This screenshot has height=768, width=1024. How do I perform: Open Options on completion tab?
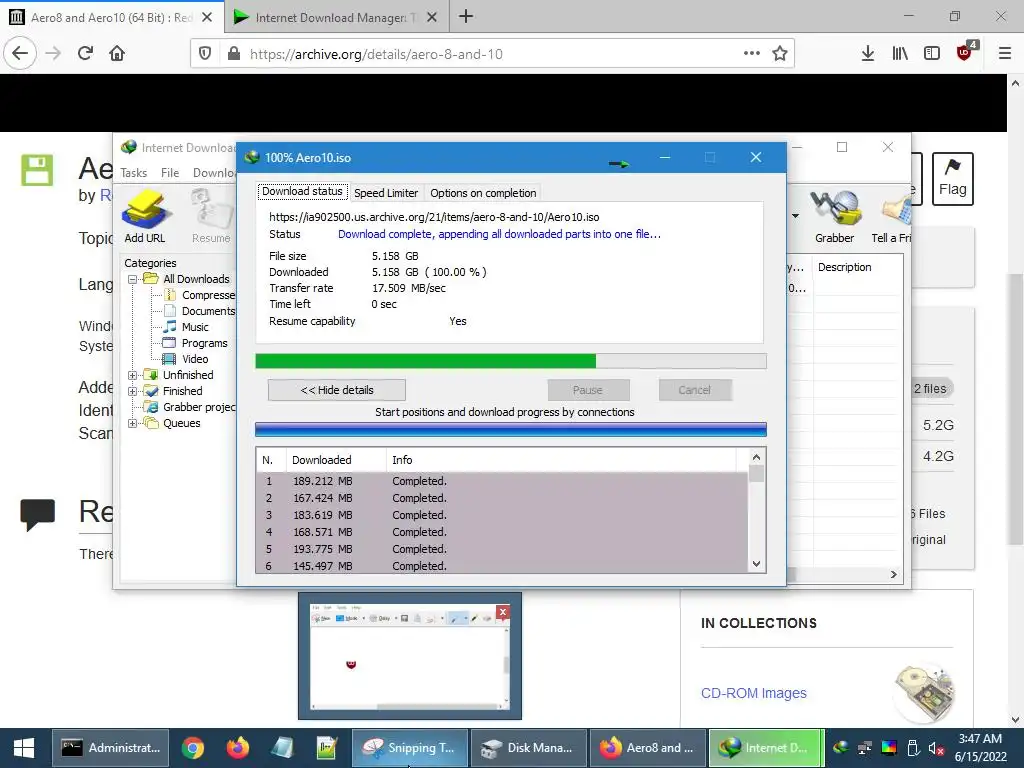coord(483,193)
